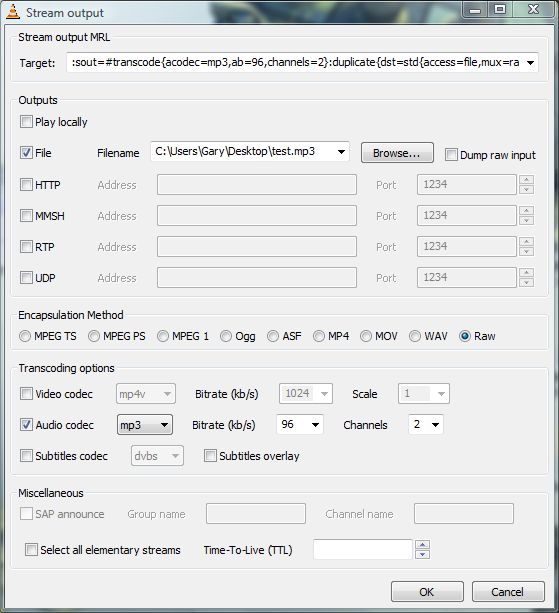Enable Select all elementary streams checkbox
Screen dimensions: 559x613
tap(31, 550)
